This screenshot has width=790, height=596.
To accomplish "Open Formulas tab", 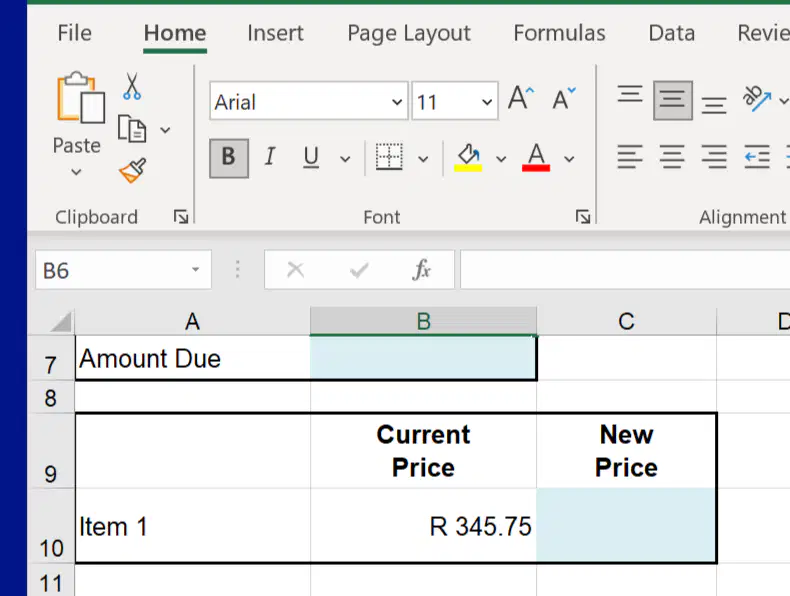I will click(x=559, y=33).
